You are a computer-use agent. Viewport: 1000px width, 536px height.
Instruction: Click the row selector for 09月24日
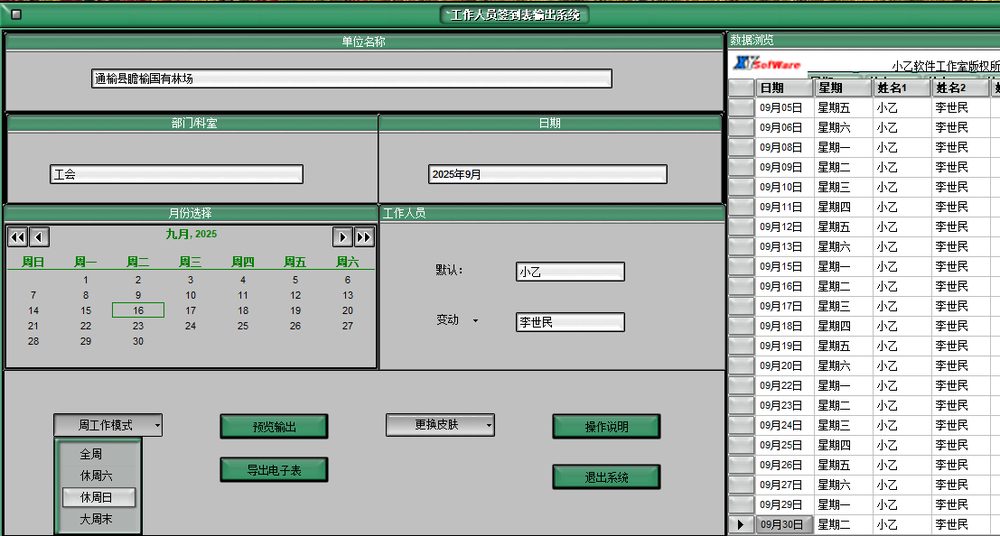click(x=741, y=425)
